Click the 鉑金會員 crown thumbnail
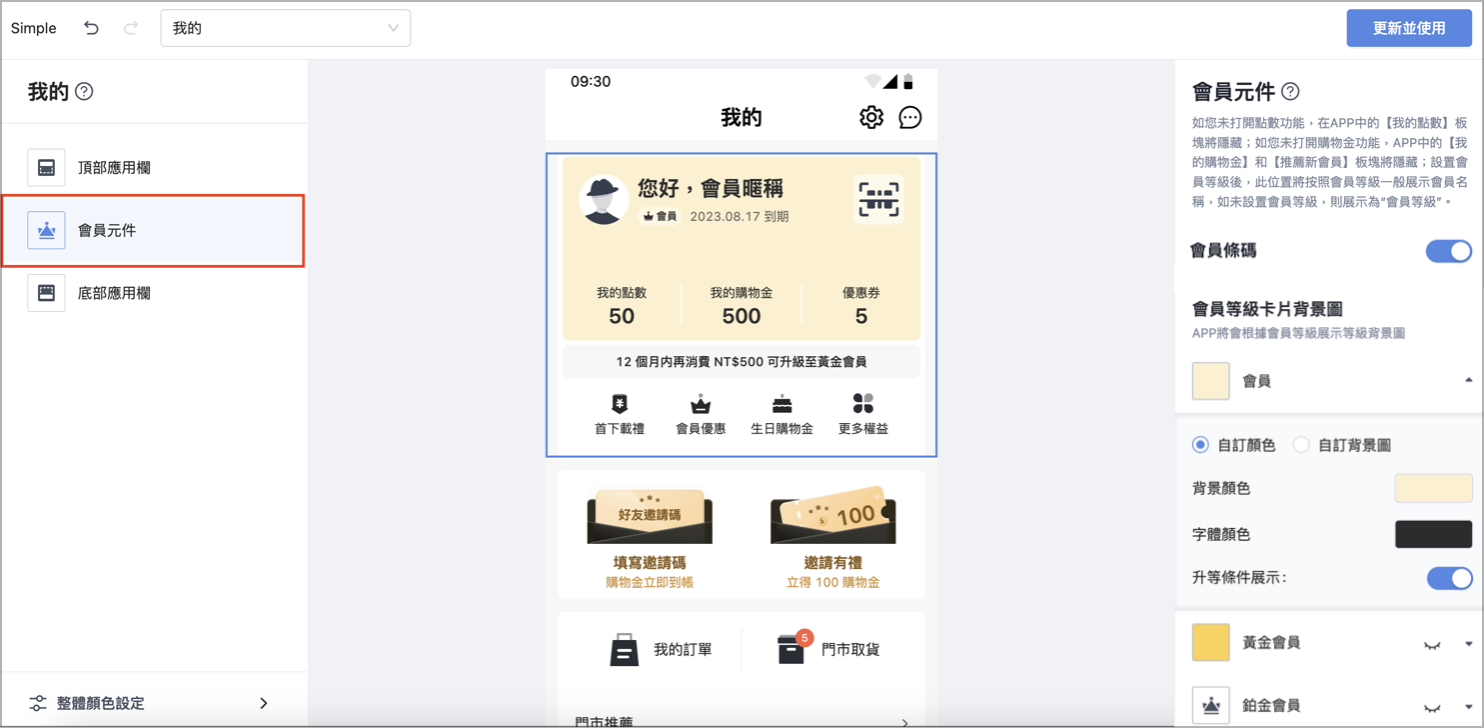 click(1211, 705)
